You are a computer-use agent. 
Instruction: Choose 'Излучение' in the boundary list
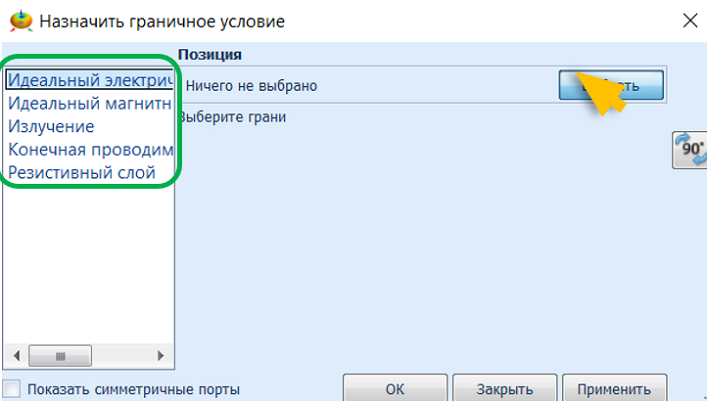click(52, 126)
